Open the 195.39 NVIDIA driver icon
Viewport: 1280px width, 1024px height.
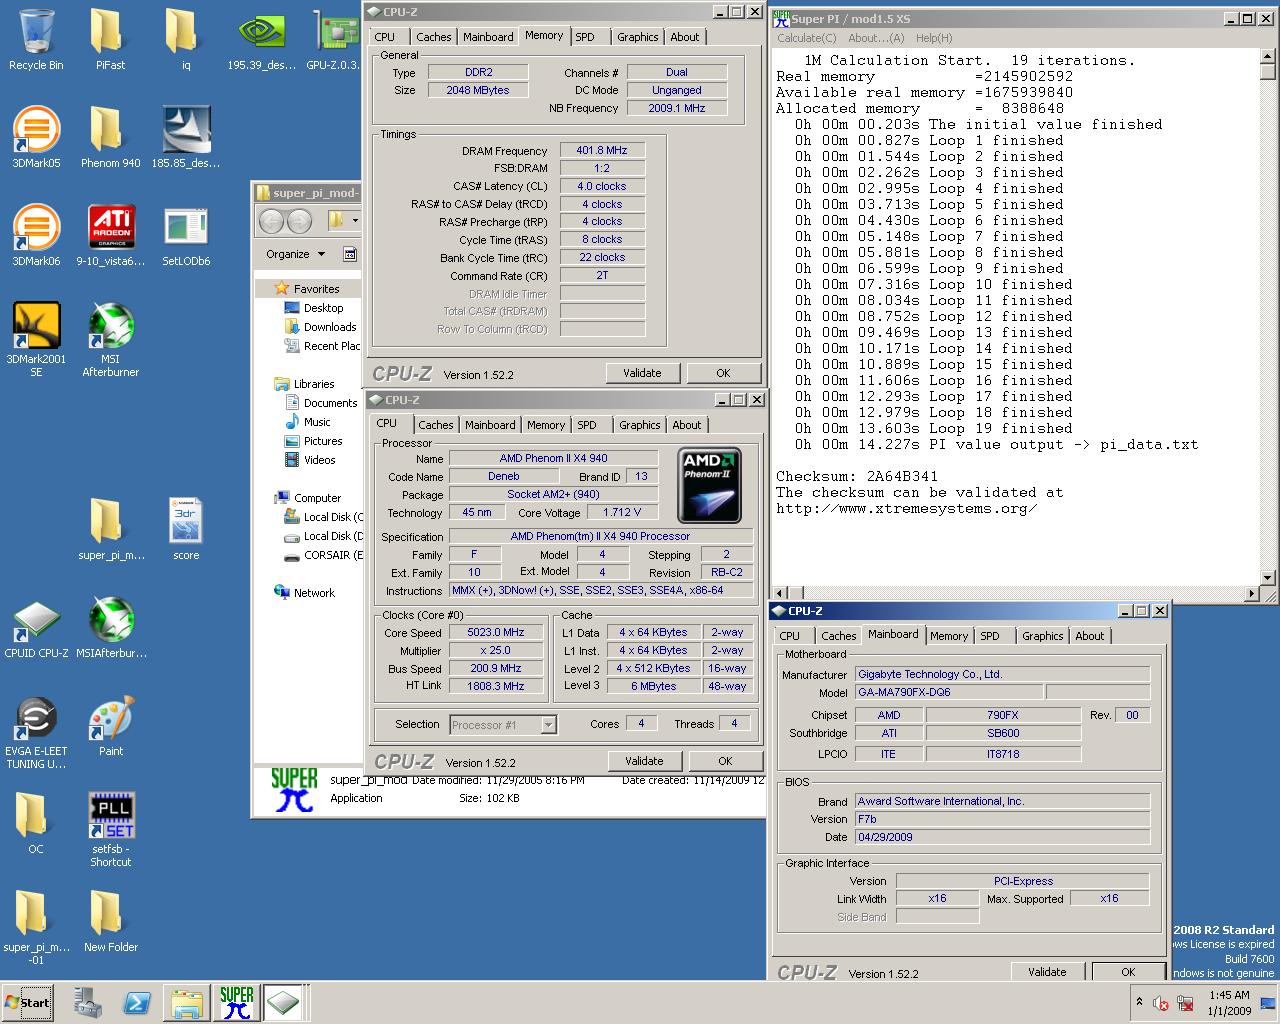pyautogui.click(x=261, y=40)
